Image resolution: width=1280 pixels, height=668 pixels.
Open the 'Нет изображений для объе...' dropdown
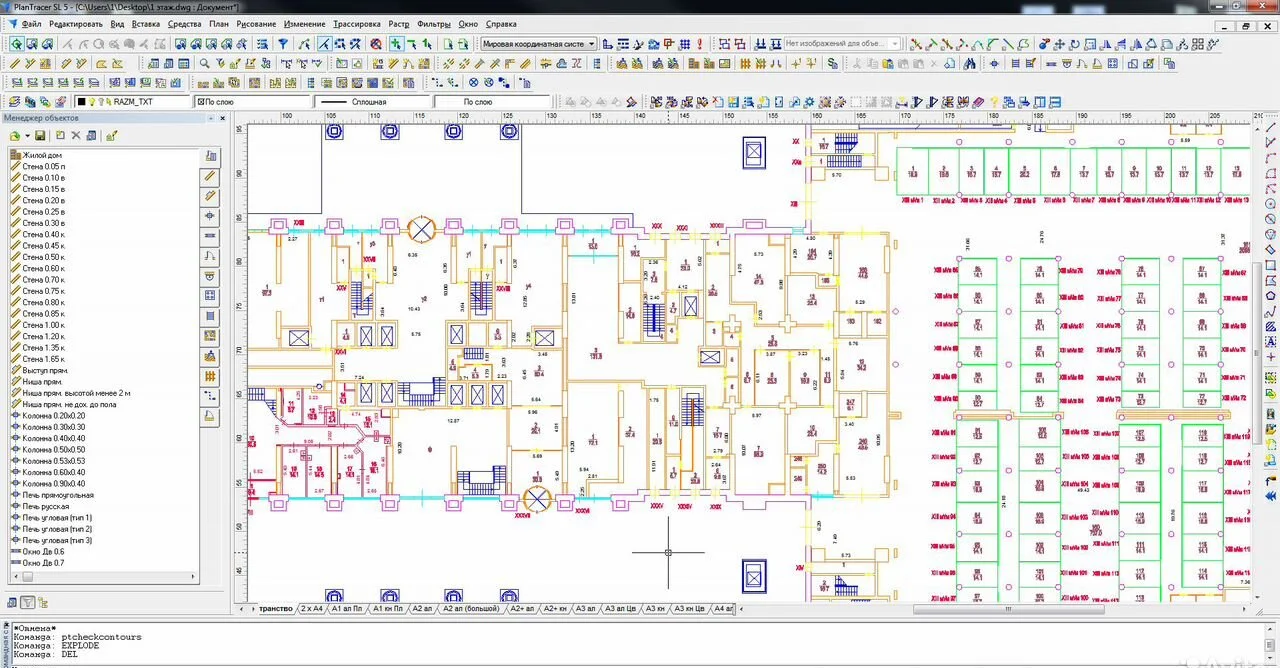coord(842,44)
